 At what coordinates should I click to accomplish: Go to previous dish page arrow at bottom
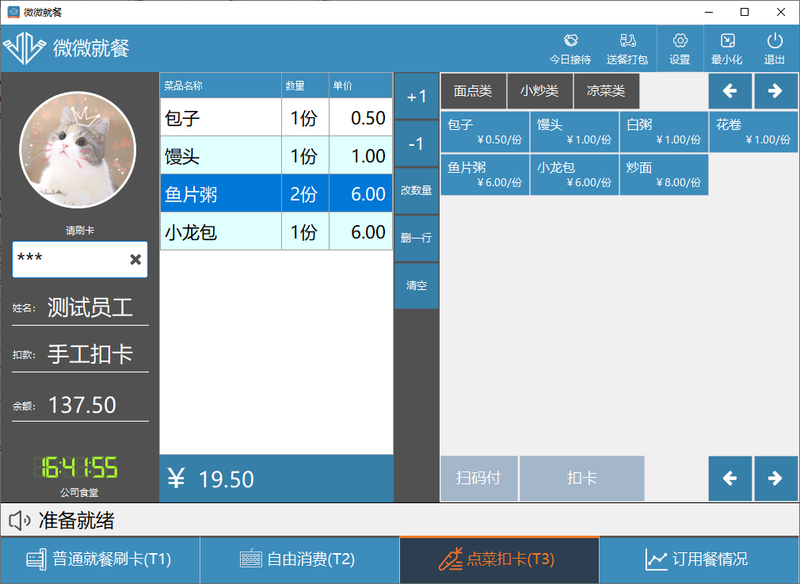tap(730, 478)
